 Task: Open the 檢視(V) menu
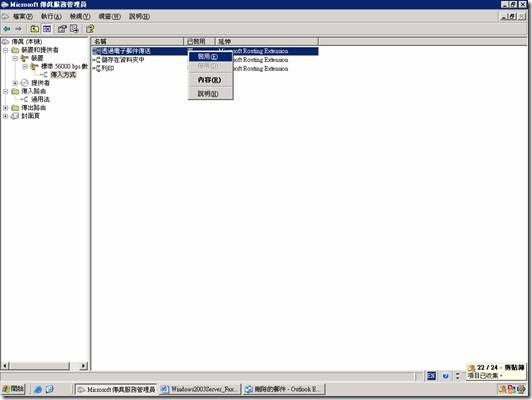tap(80, 17)
